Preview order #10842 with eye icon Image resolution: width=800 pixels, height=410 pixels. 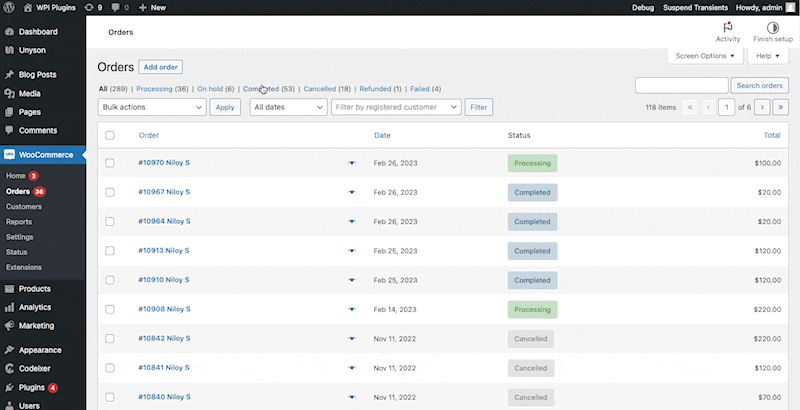click(352, 339)
